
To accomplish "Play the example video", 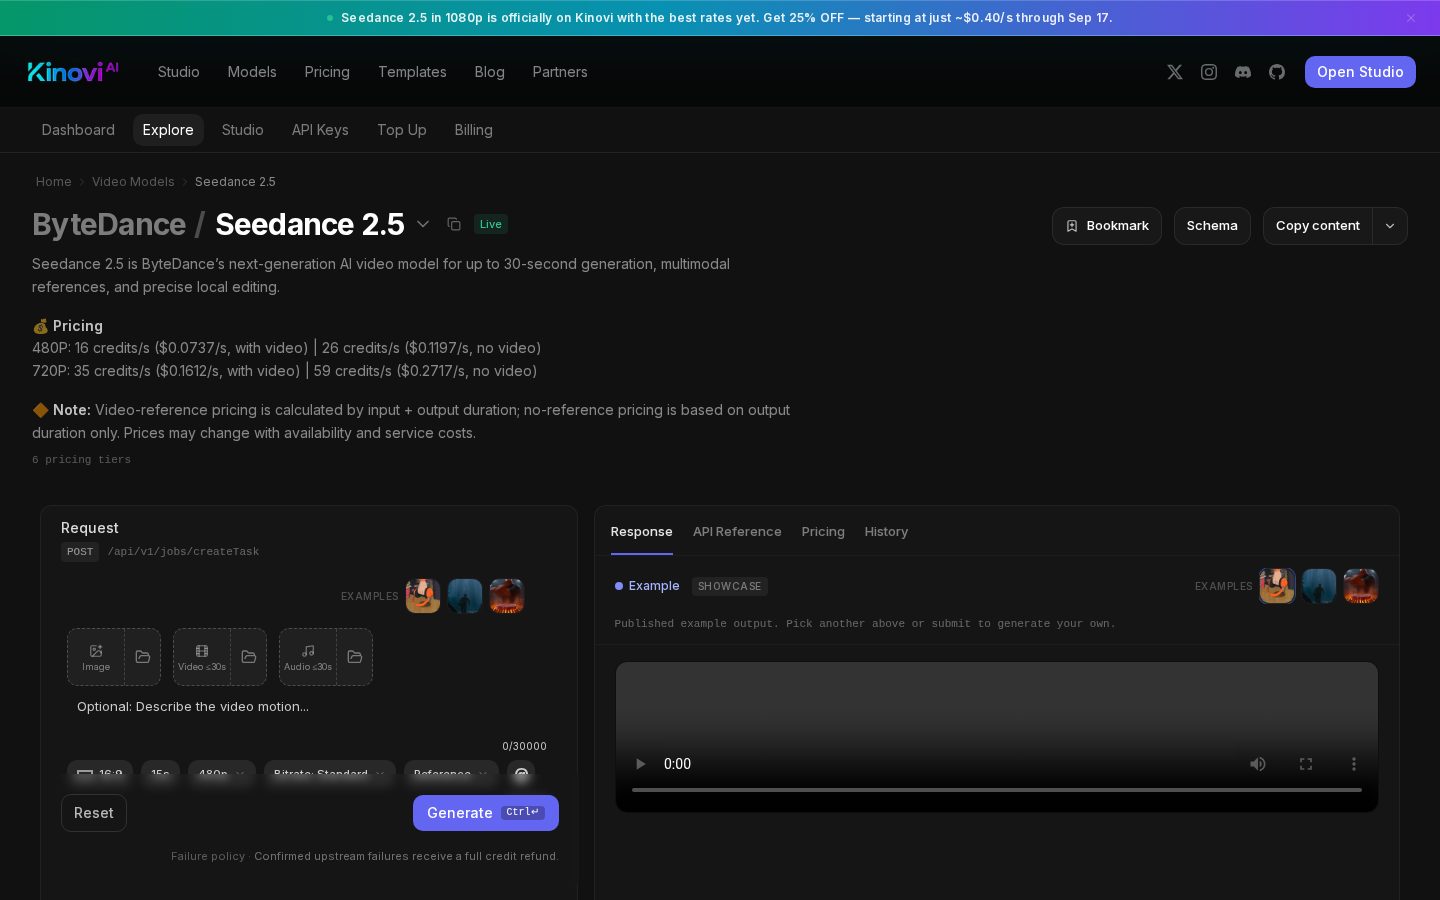I will tap(641, 764).
